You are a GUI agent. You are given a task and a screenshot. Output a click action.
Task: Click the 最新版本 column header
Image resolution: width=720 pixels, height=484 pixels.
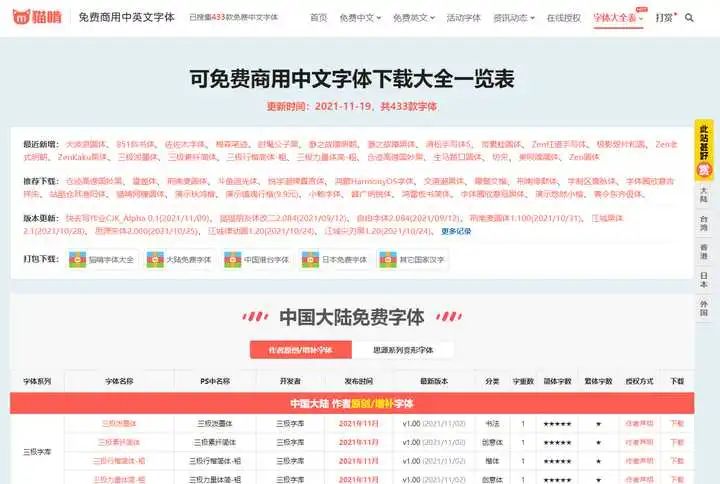(x=434, y=381)
